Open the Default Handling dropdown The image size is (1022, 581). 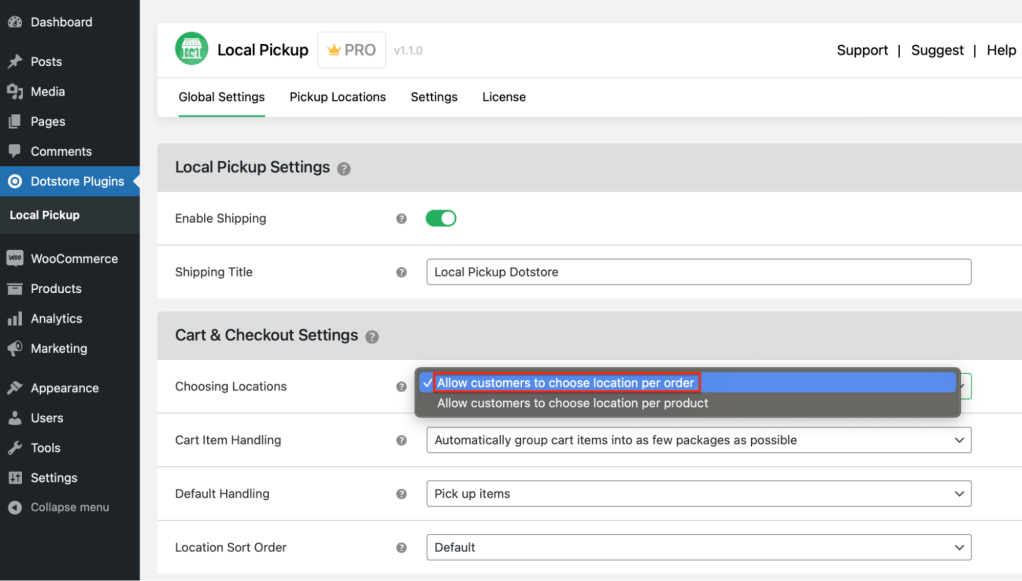click(698, 494)
